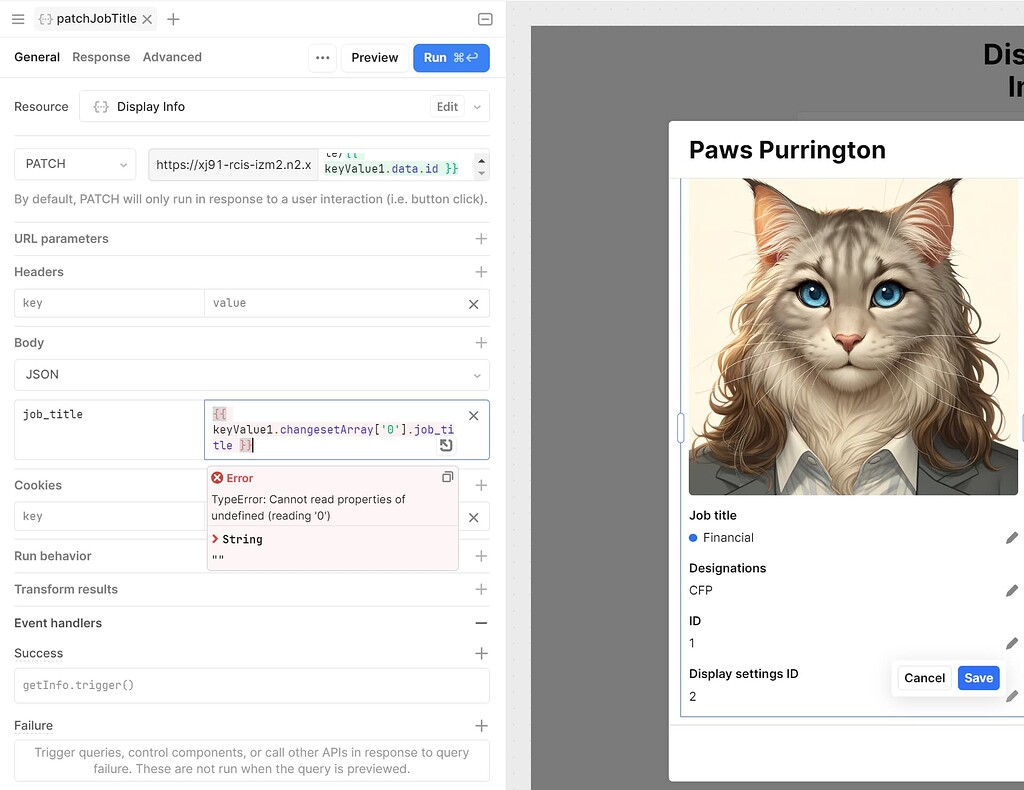Copy the error message
The image size is (1024, 790).
pos(447,478)
